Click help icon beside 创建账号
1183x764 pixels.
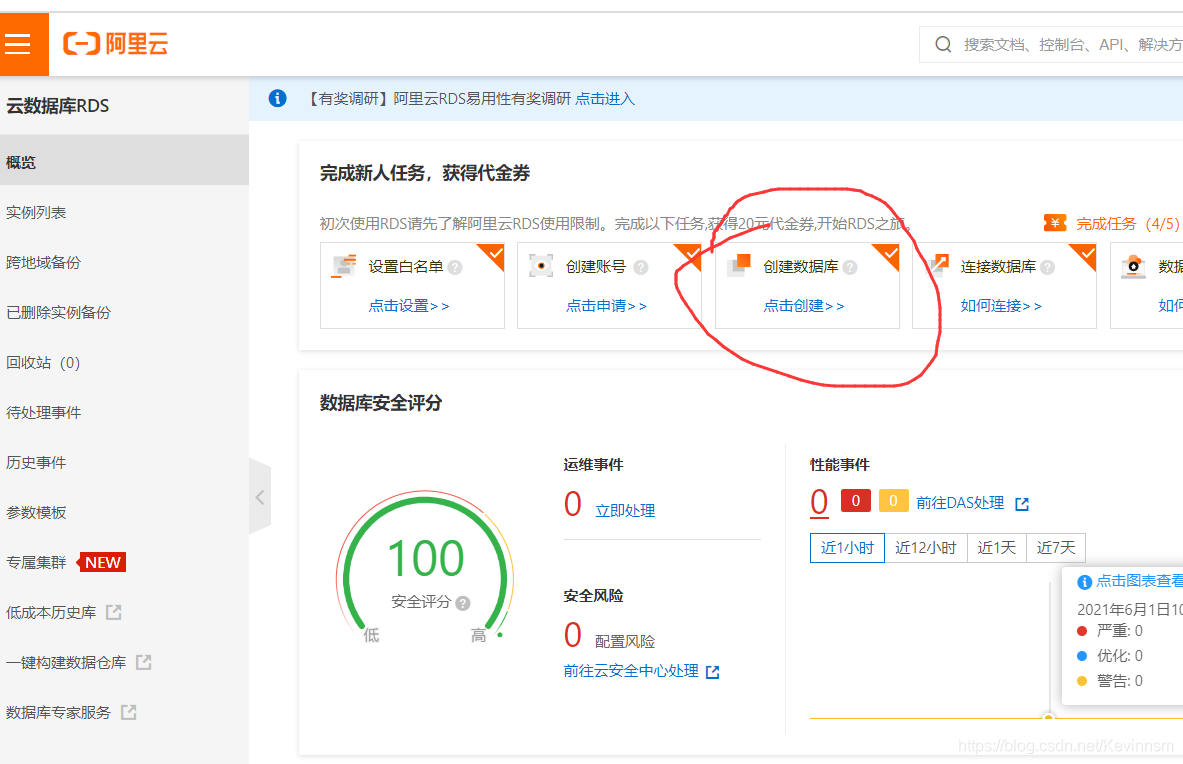(641, 267)
